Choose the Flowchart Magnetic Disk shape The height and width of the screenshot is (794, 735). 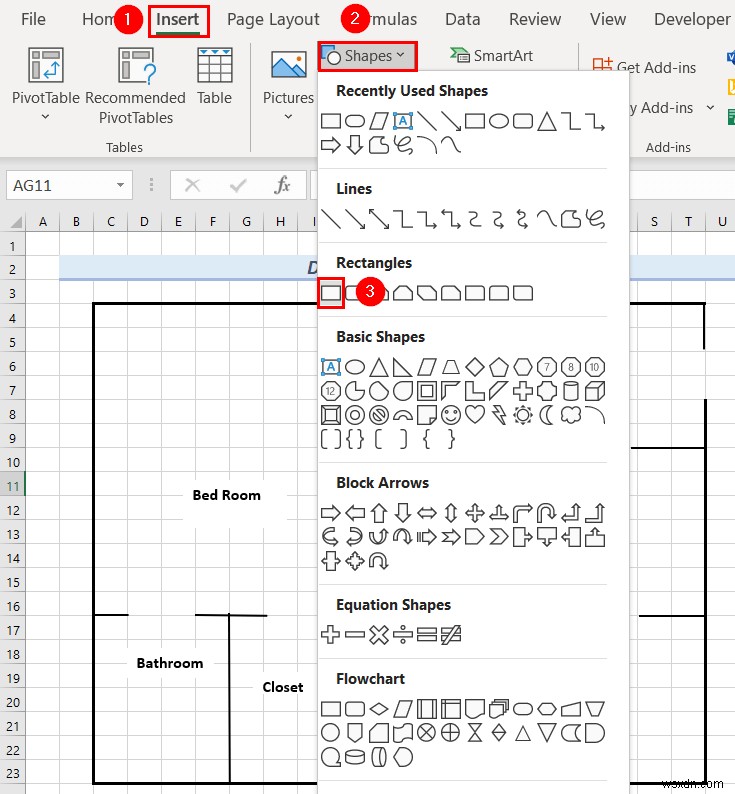[x=355, y=757]
